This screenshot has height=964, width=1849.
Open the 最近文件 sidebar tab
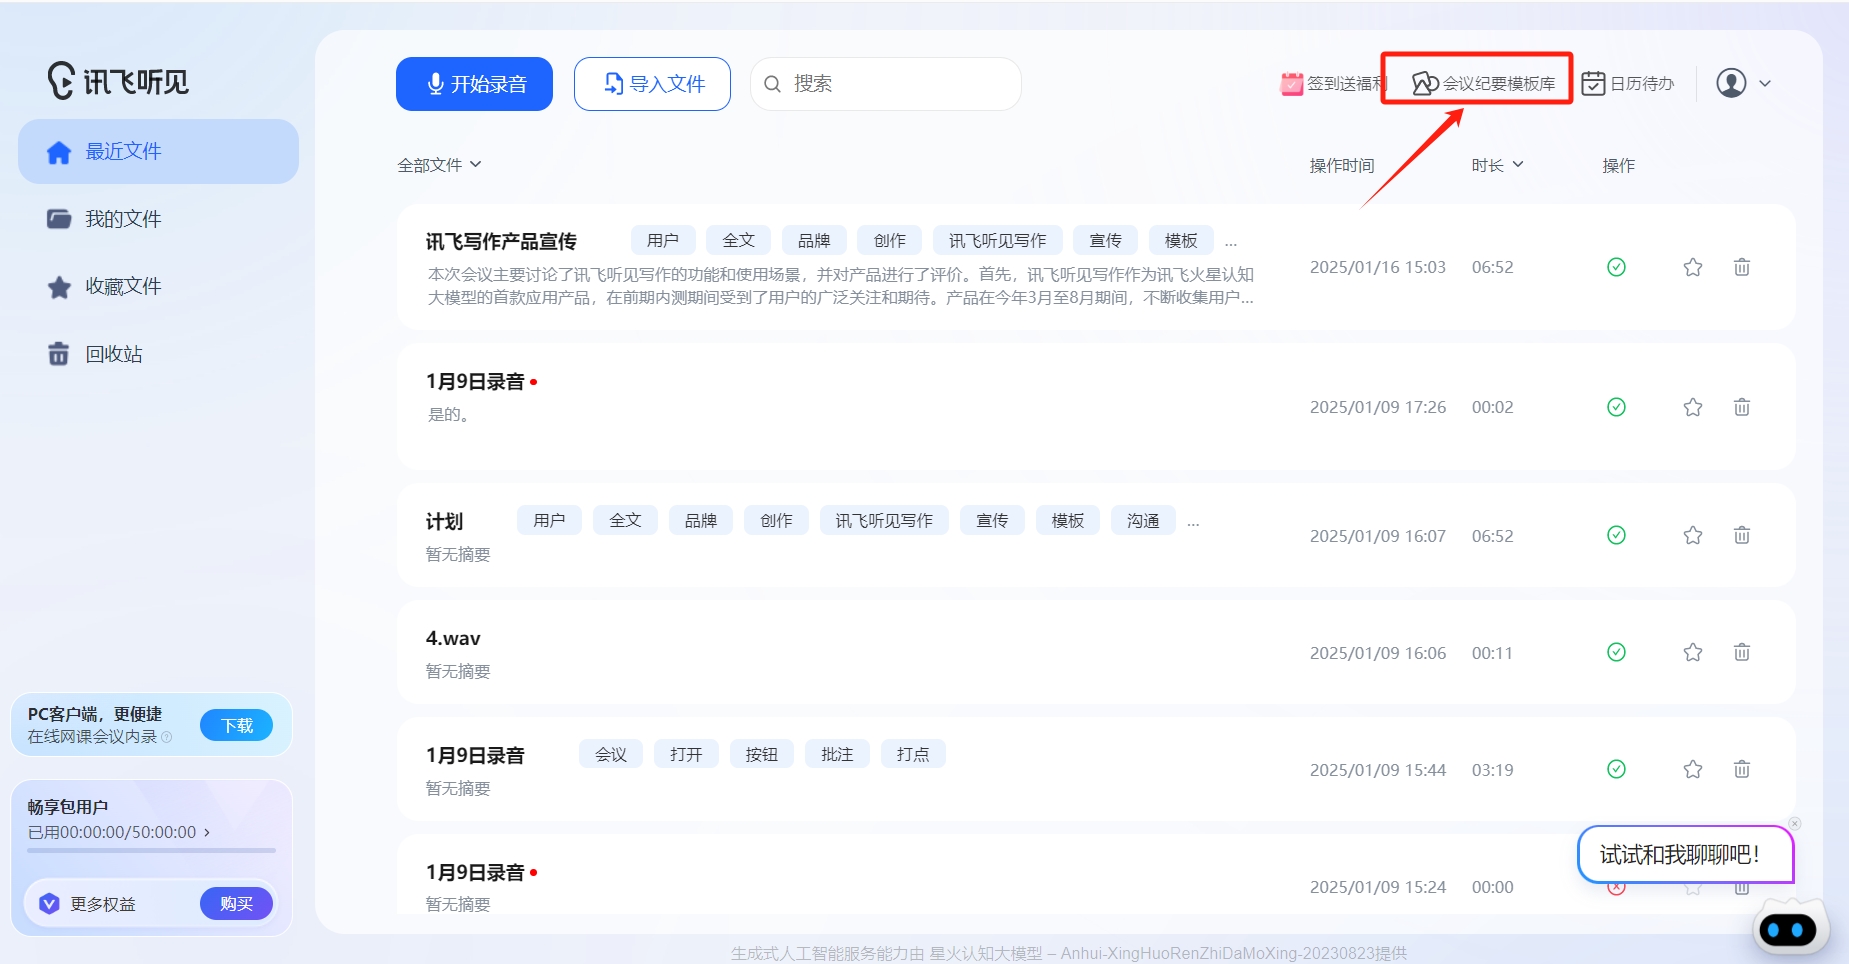coord(158,151)
